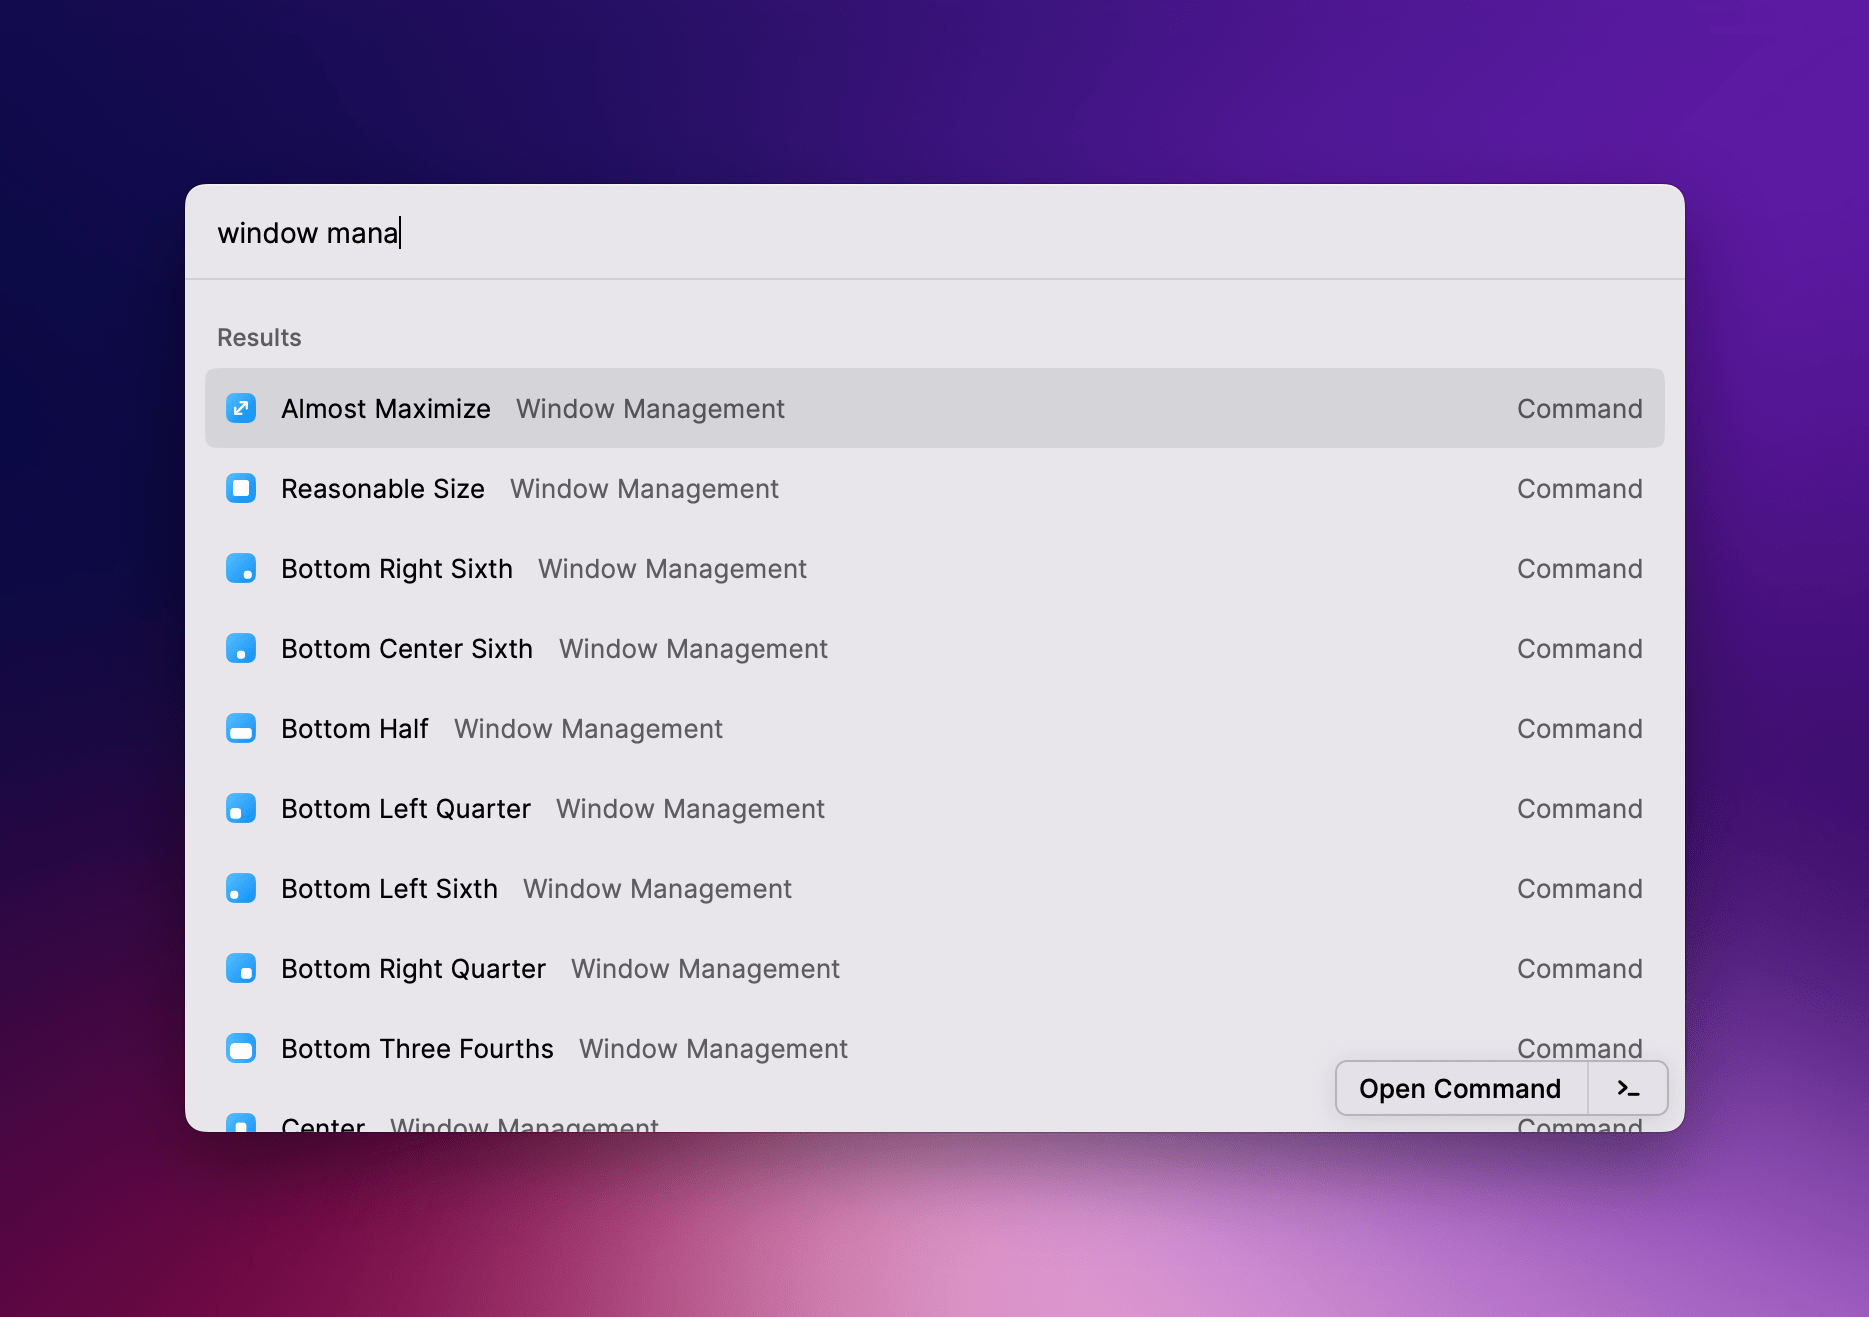
Task: Click the Bottom Three Fourths icon
Action: [x=241, y=1048]
